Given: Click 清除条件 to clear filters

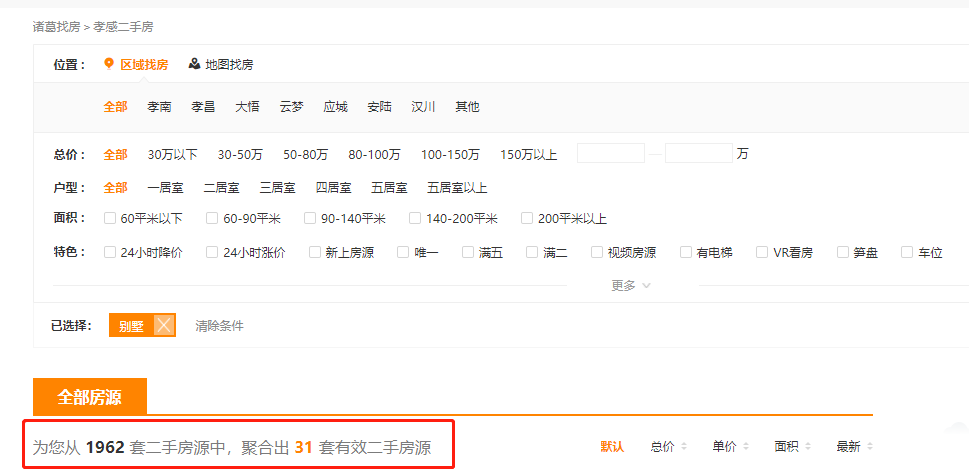Looking at the screenshot, I should tap(219, 326).
